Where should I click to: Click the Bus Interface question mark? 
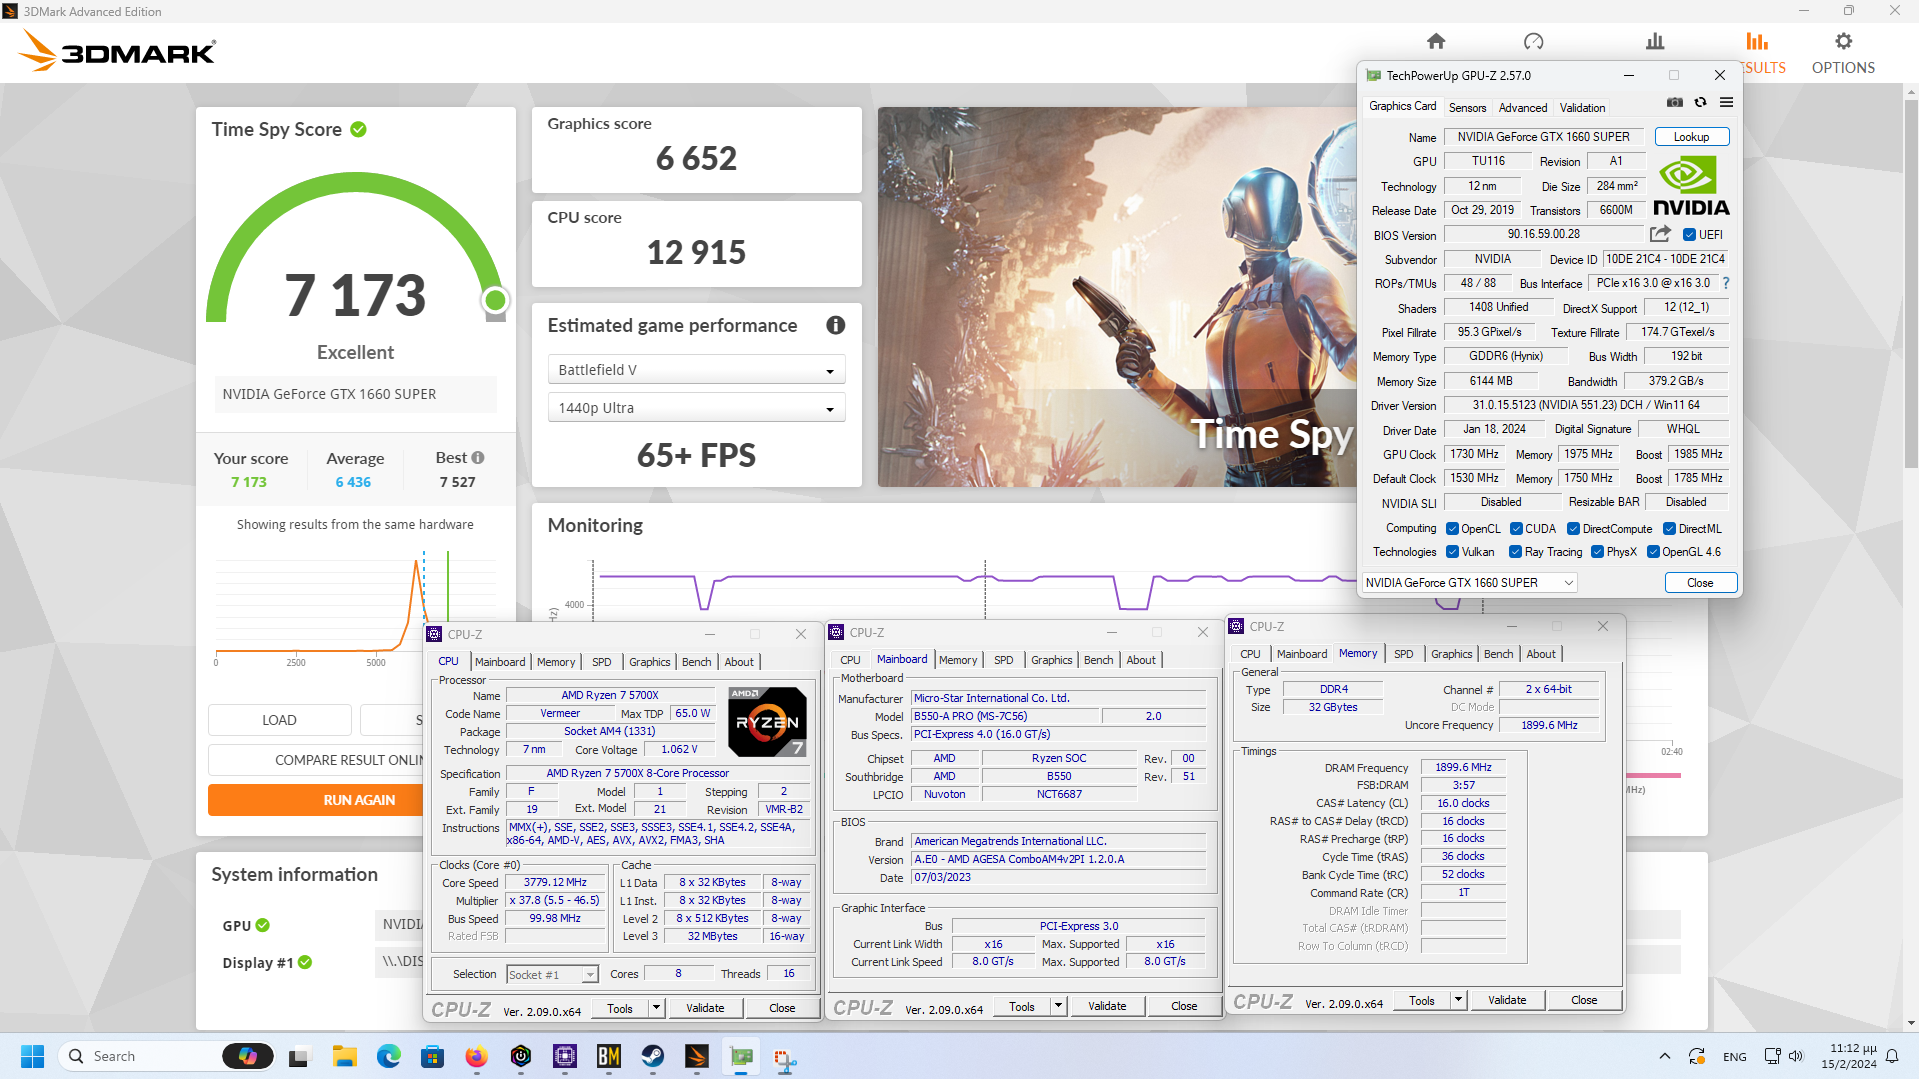[x=1726, y=283]
